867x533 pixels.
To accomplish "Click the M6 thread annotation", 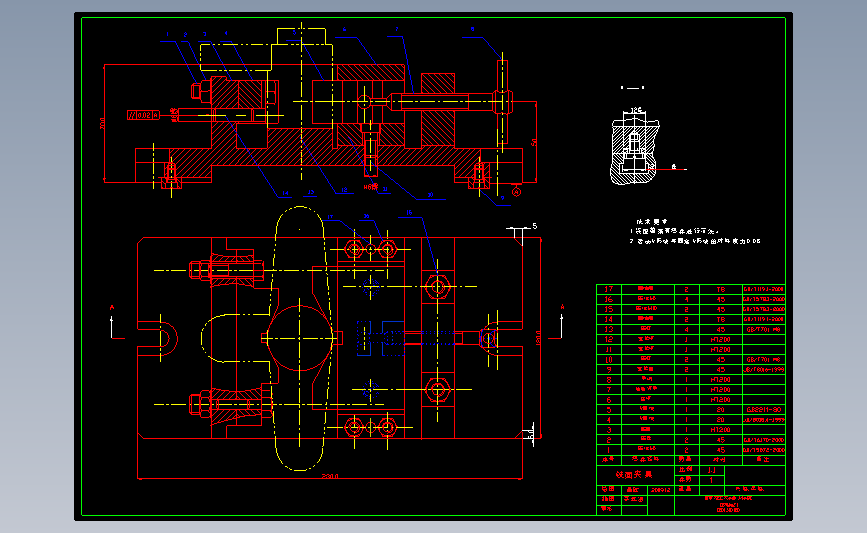I will pos(370,187).
